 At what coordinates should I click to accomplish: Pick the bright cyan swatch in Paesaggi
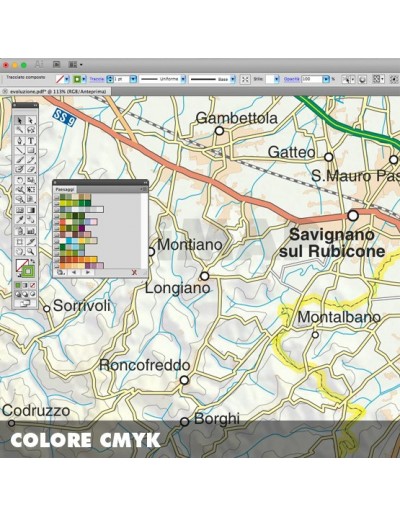69,240
